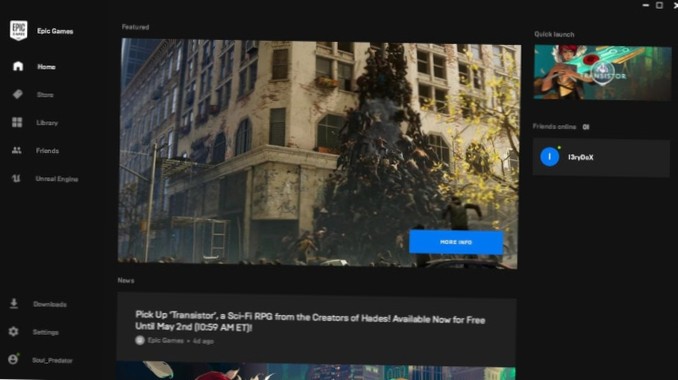Go to Settings menu label
This screenshot has height=380, width=678.
[45, 332]
